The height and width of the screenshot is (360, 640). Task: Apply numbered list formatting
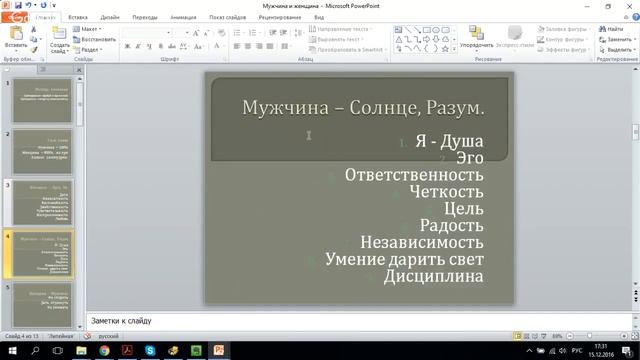coord(253,33)
